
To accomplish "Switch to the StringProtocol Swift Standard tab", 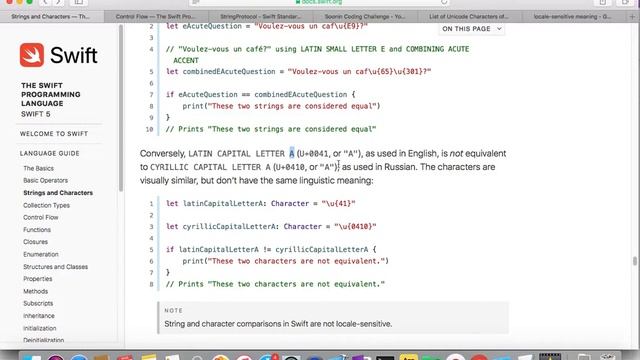I will pos(260,17).
